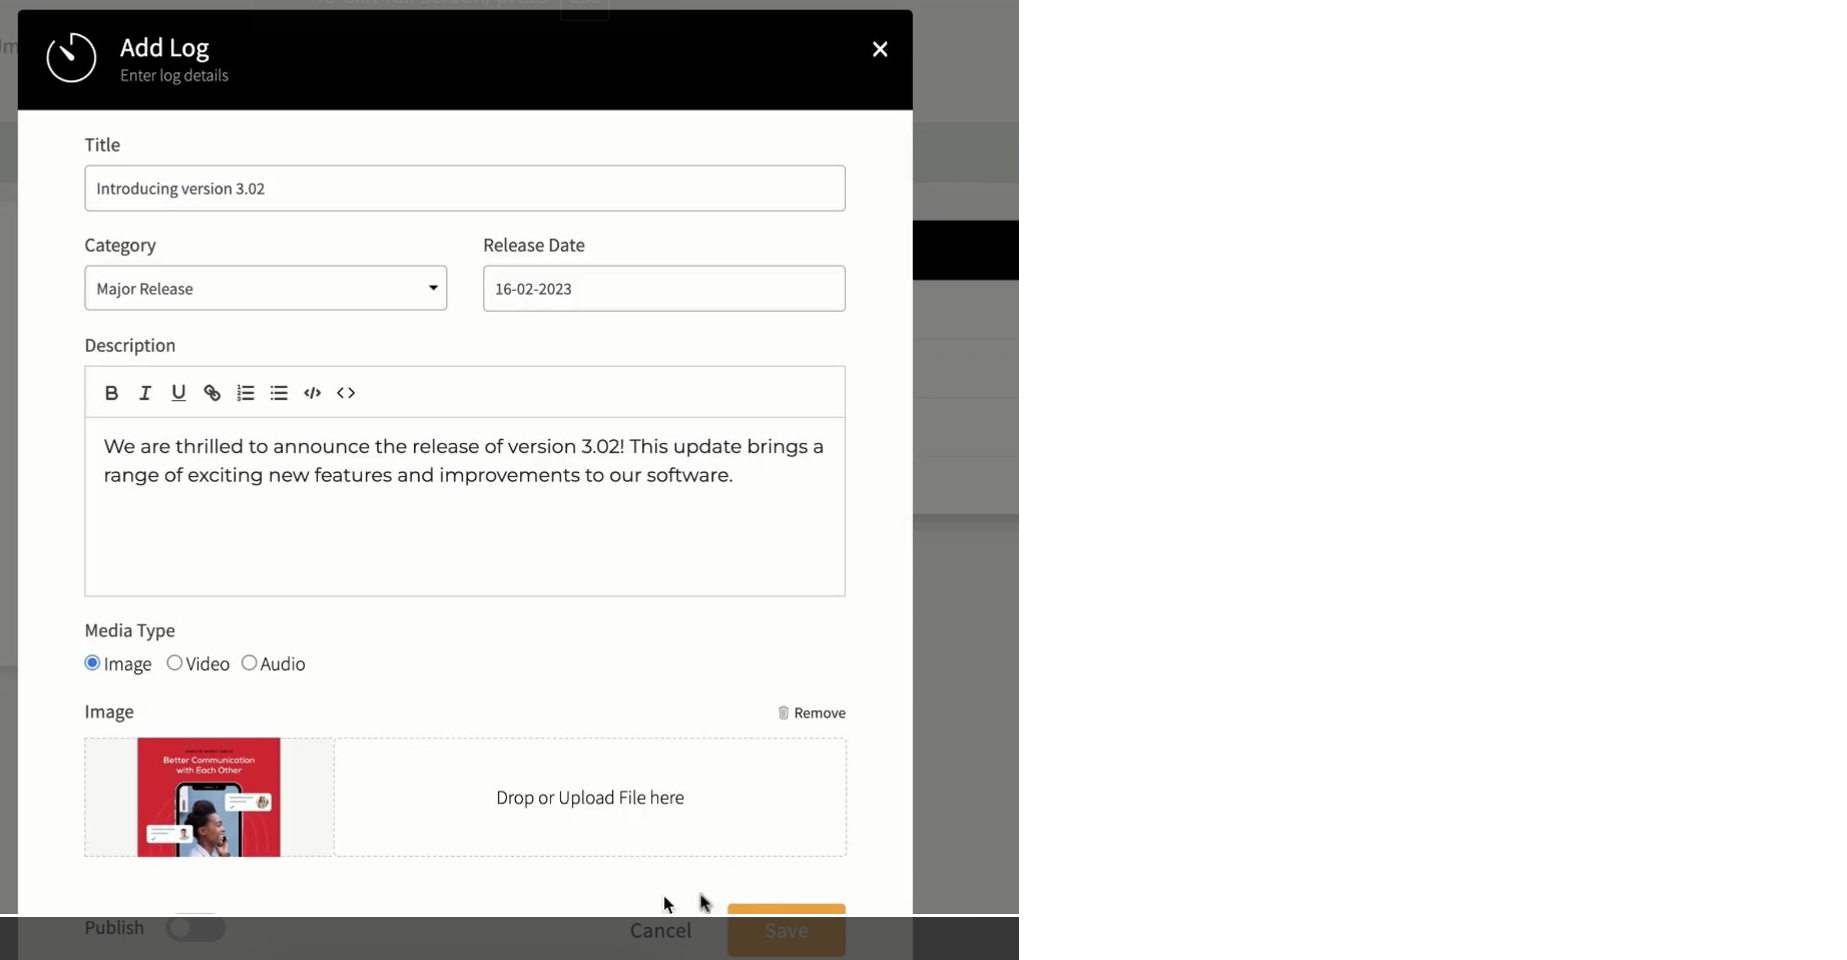The width and height of the screenshot is (1847, 960).
Task: Apply italic formatting in description toolbar
Action: (x=145, y=393)
